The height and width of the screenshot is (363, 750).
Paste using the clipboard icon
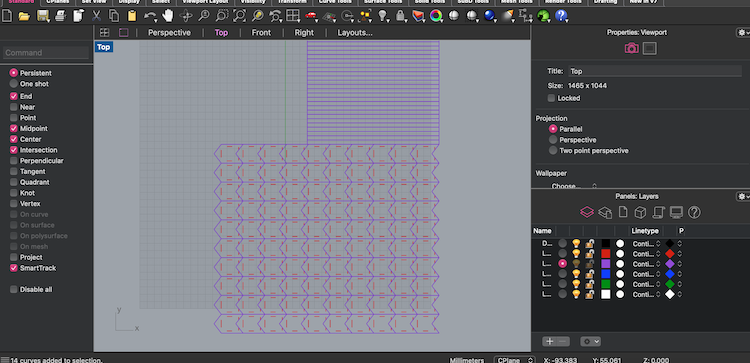(132, 16)
